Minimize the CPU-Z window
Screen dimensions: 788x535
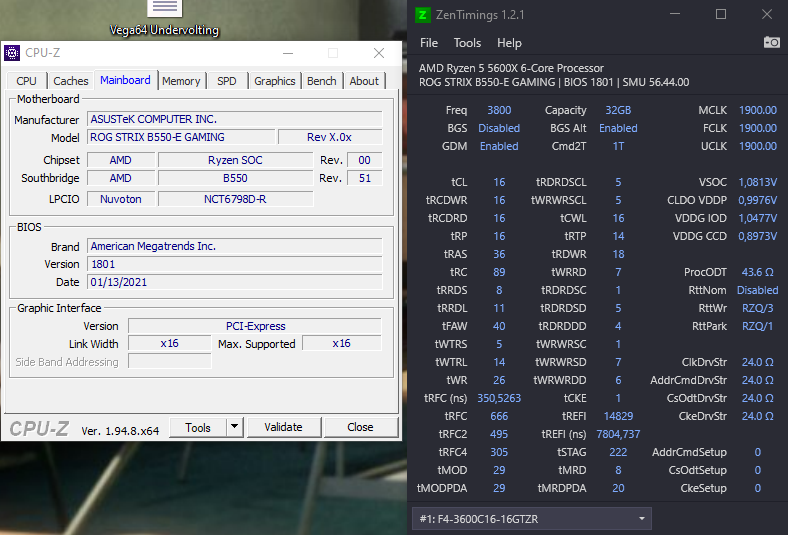pyautogui.click(x=288, y=53)
